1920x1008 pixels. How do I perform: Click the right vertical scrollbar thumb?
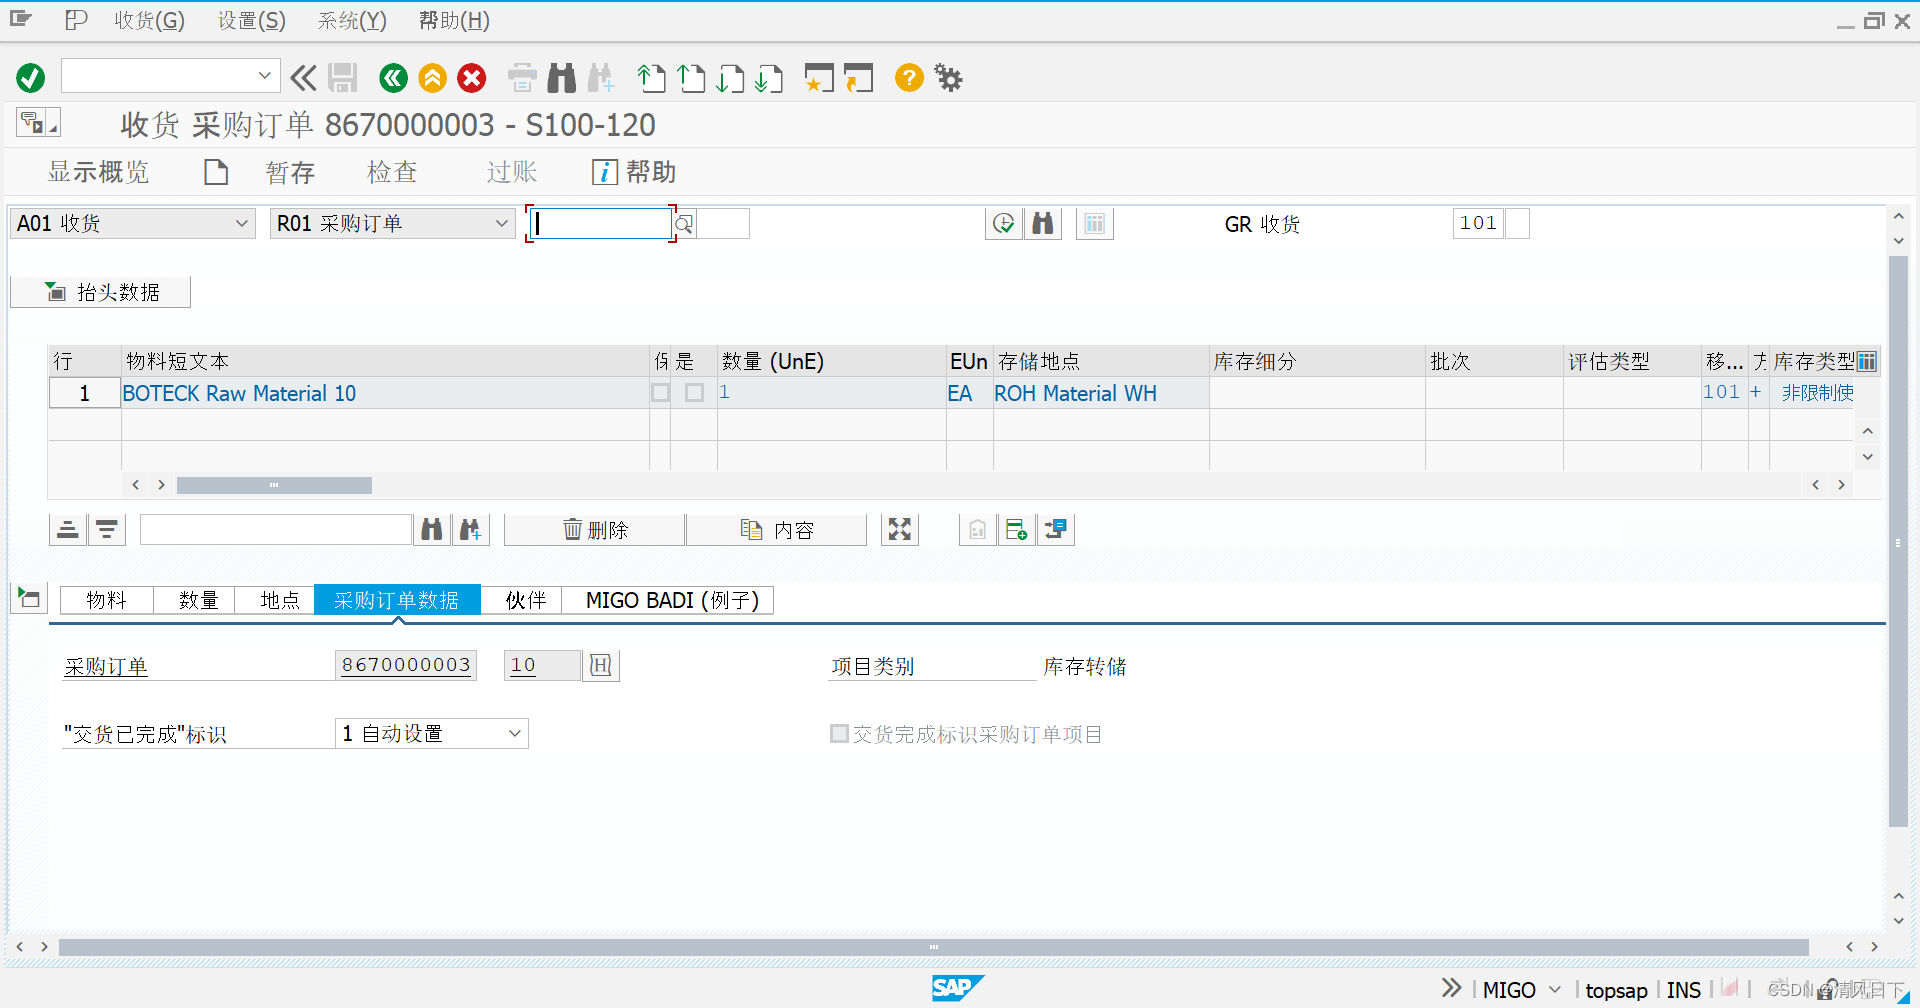pyautogui.click(x=1898, y=542)
